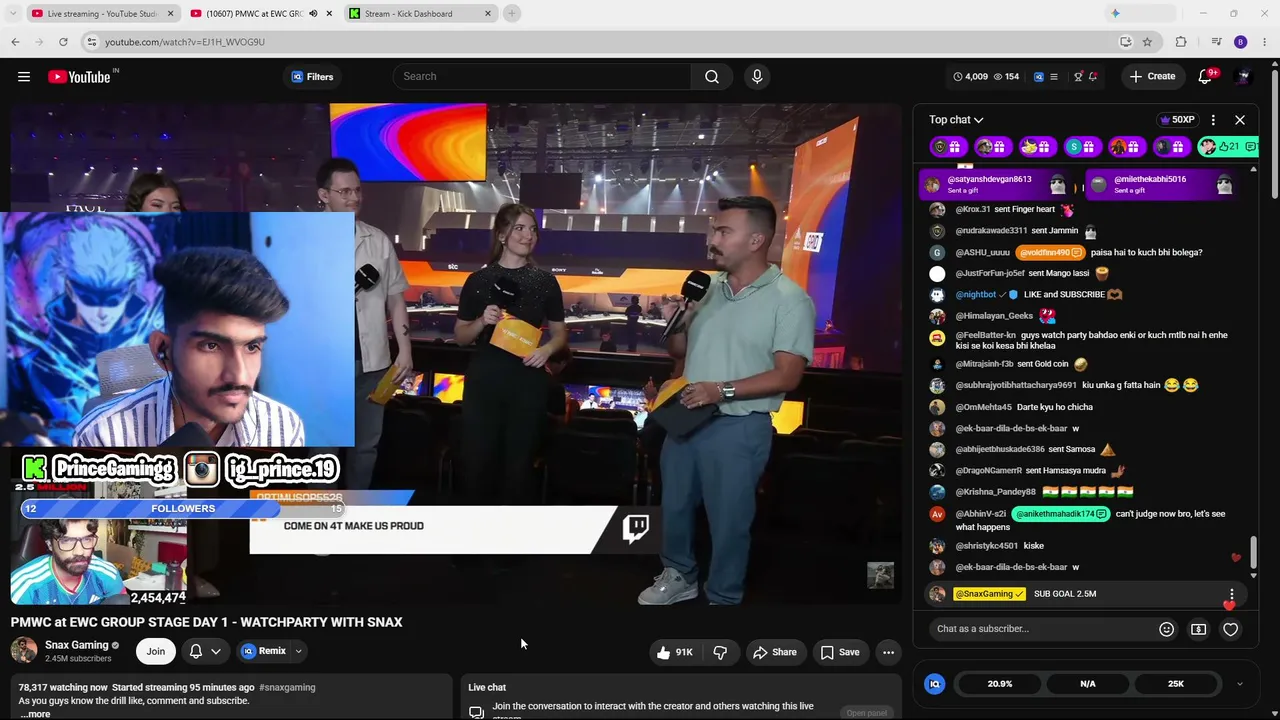This screenshot has width=1280, height=720.
Task: Click the Join membership button
Action: (x=156, y=651)
